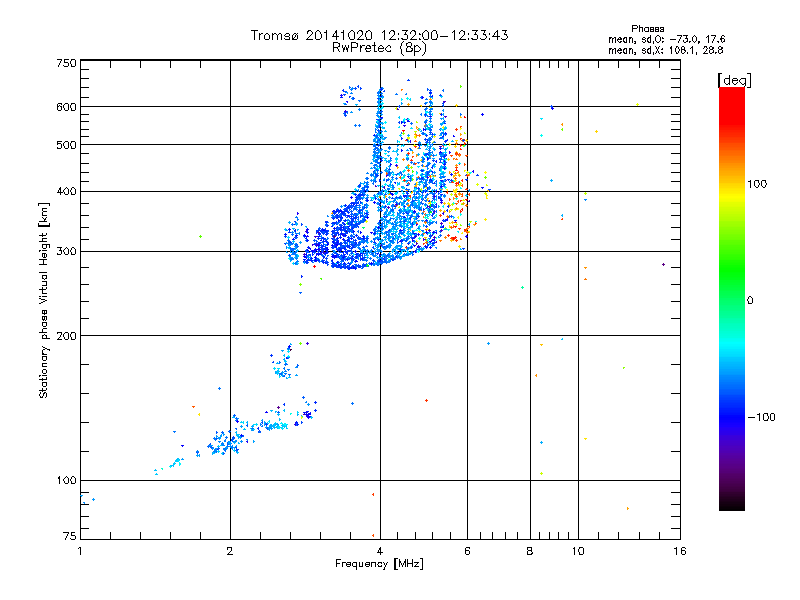Click the frequency-axis tick label "8"
800x600 pixels.
point(530,551)
